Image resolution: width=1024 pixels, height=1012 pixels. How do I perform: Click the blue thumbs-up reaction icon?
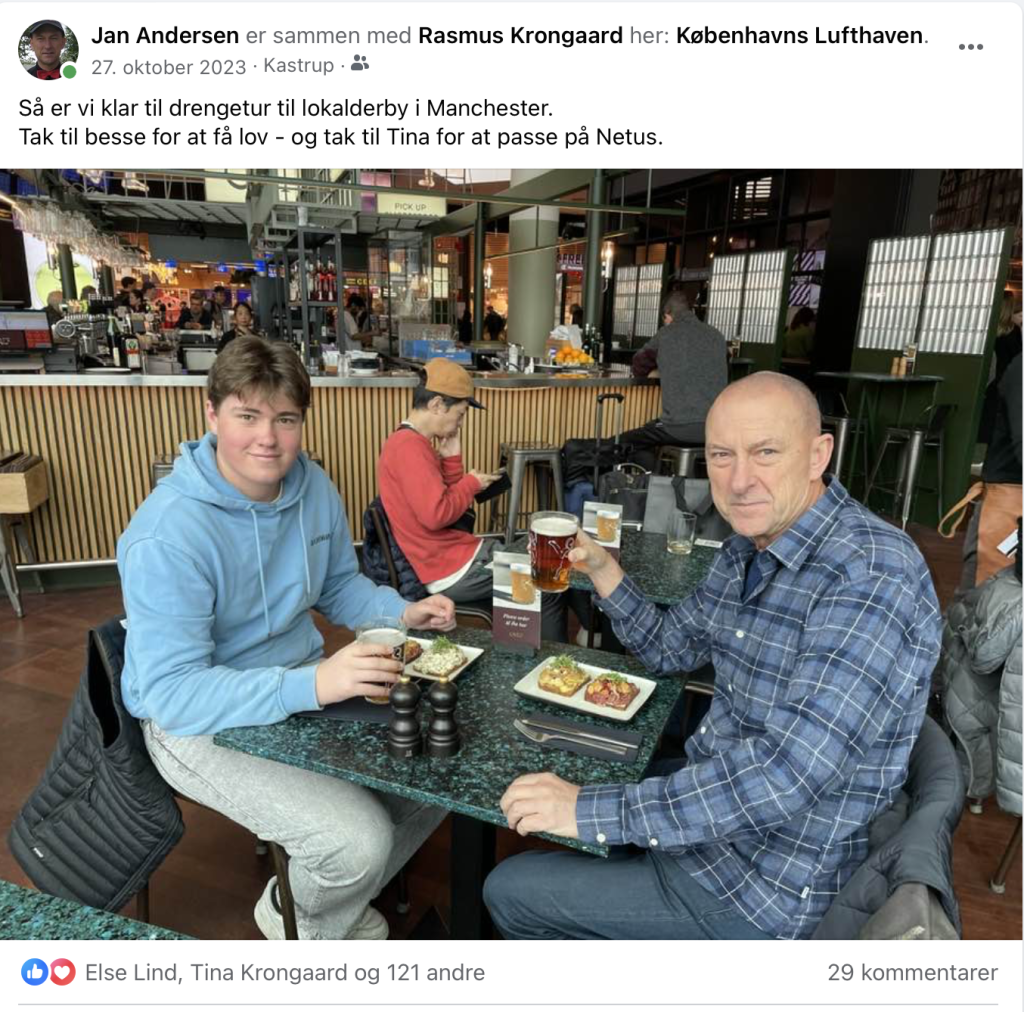click(x=34, y=972)
